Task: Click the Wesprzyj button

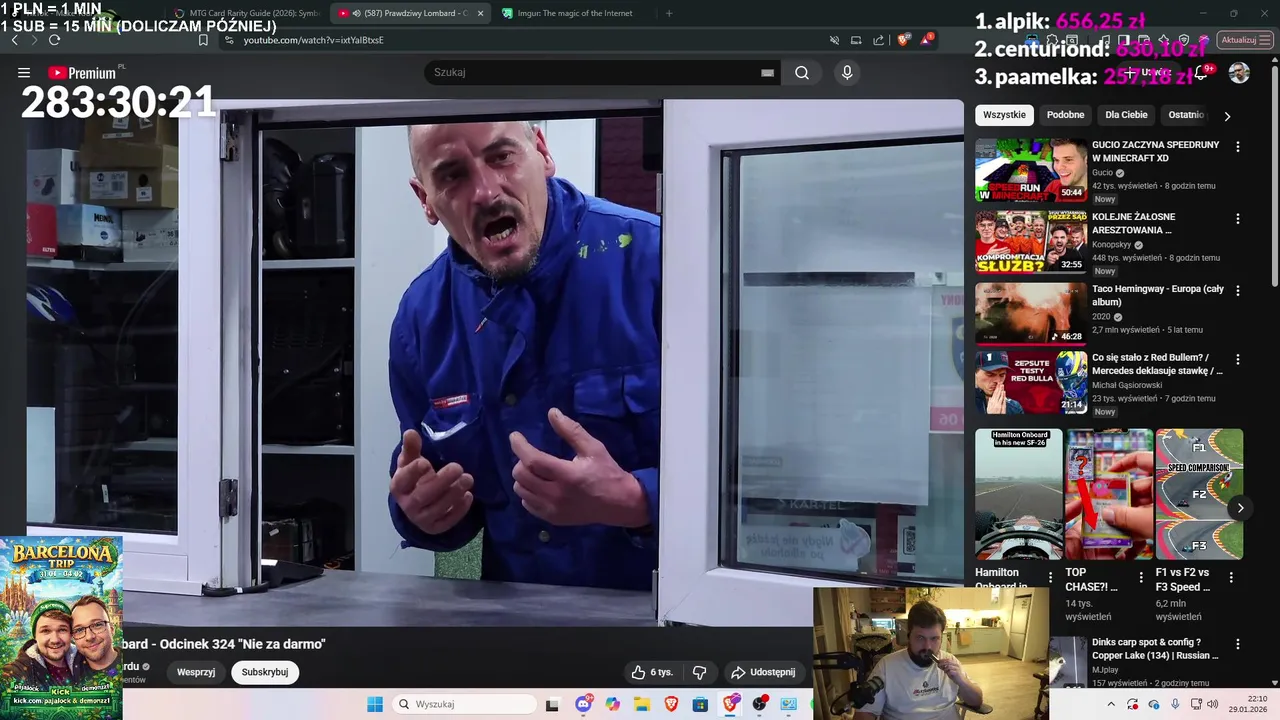Action: pyautogui.click(x=196, y=672)
